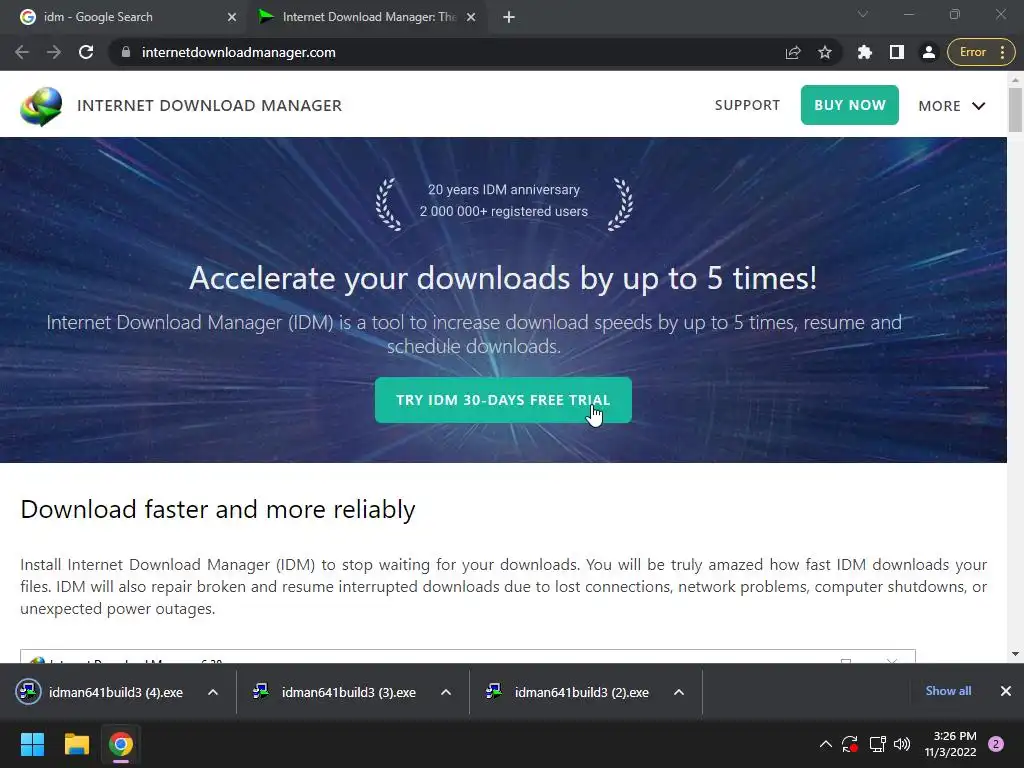The height and width of the screenshot is (768, 1024).
Task: Open the tab search dropdown arrow
Action: 863,14
